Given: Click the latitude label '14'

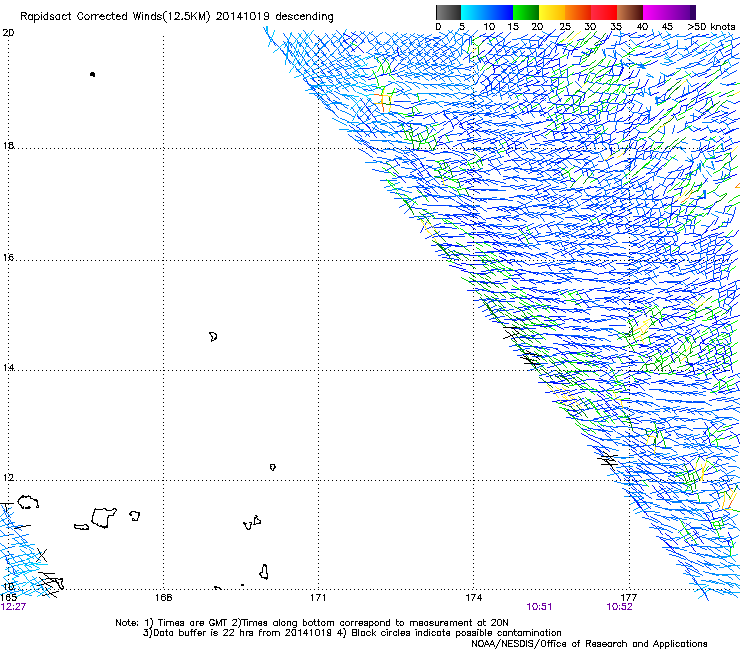Looking at the screenshot, I should [8, 367].
